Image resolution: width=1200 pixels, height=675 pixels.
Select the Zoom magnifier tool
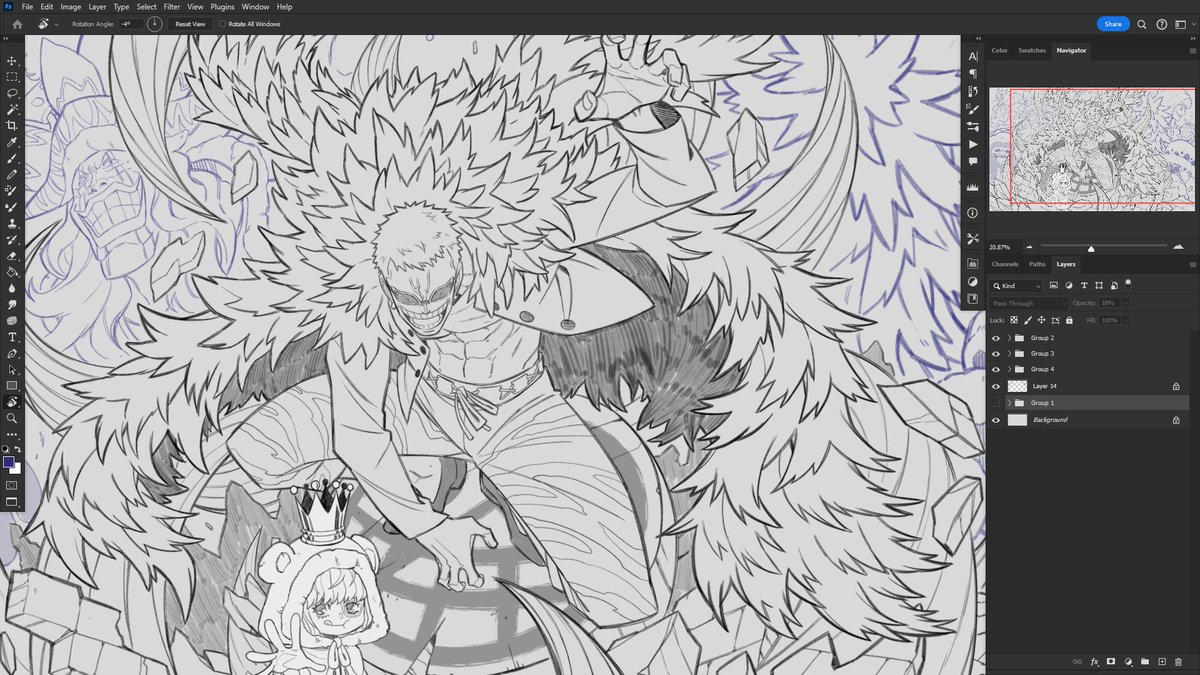click(12, 418)
